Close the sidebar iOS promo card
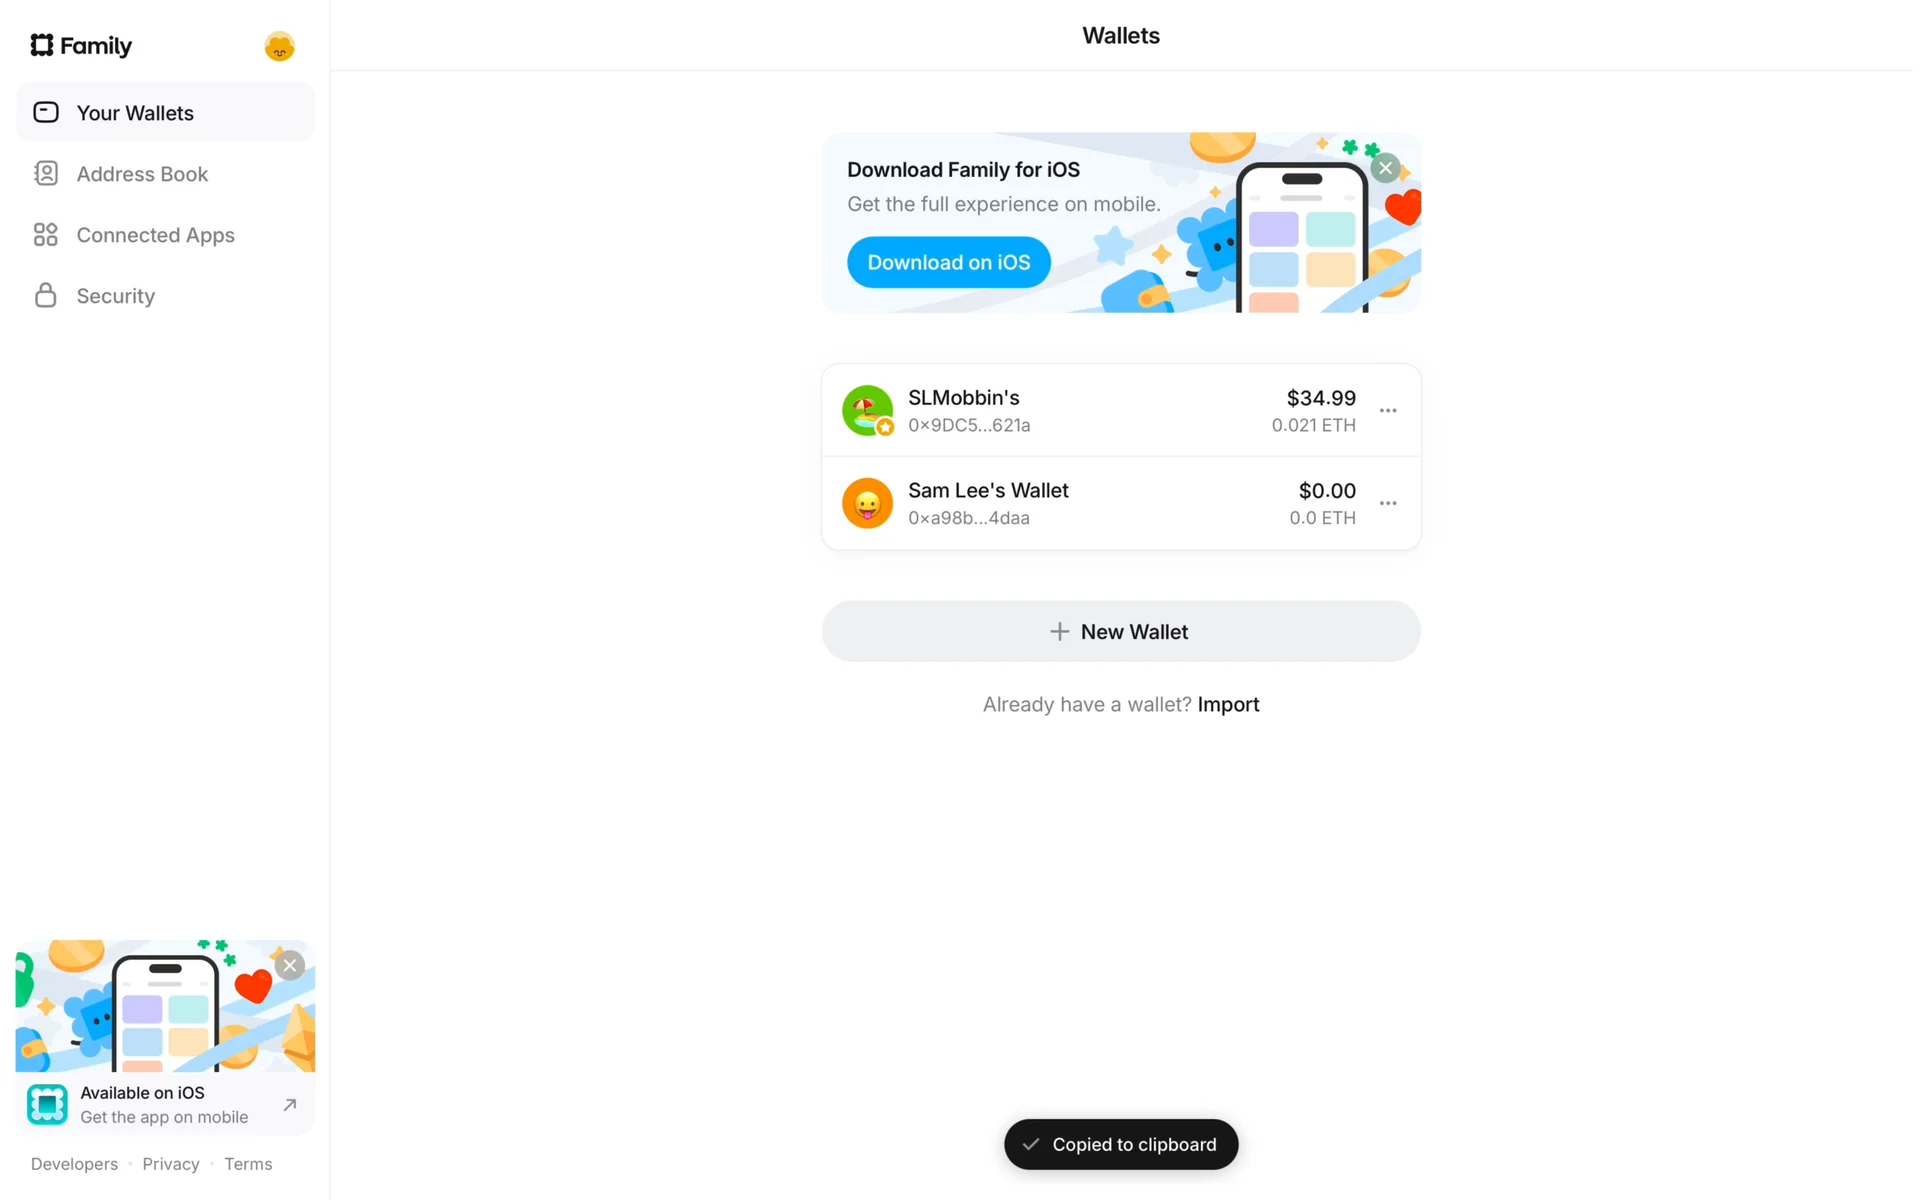 [x=290, y=965]
